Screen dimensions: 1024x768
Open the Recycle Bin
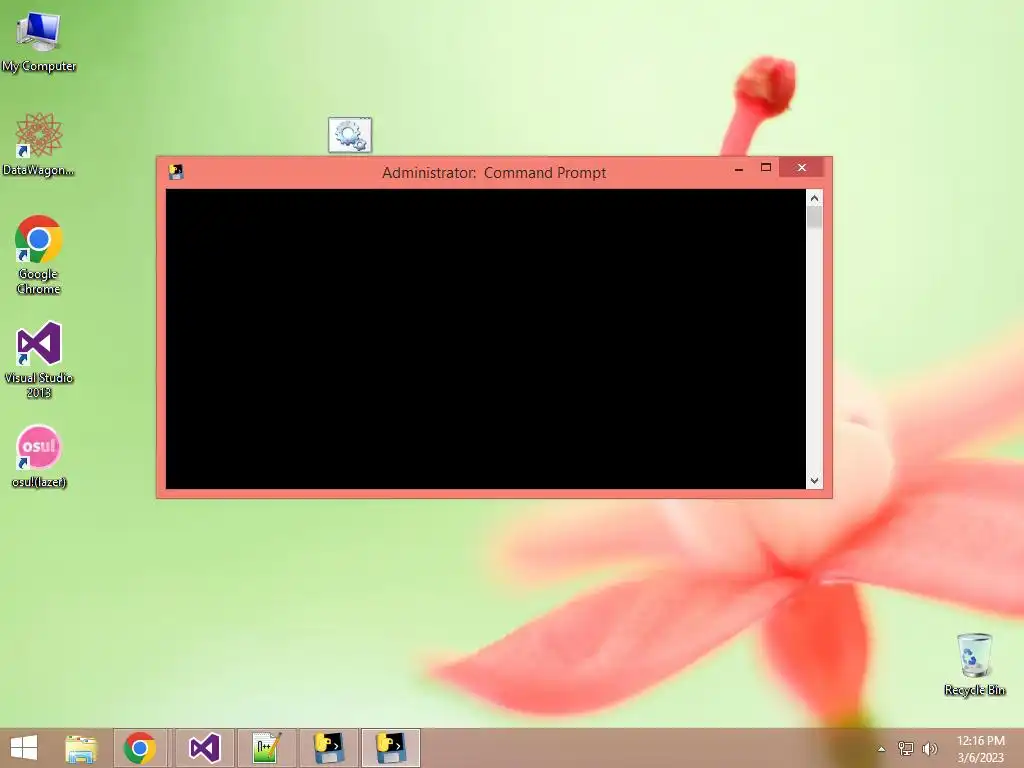coord(974,664)
